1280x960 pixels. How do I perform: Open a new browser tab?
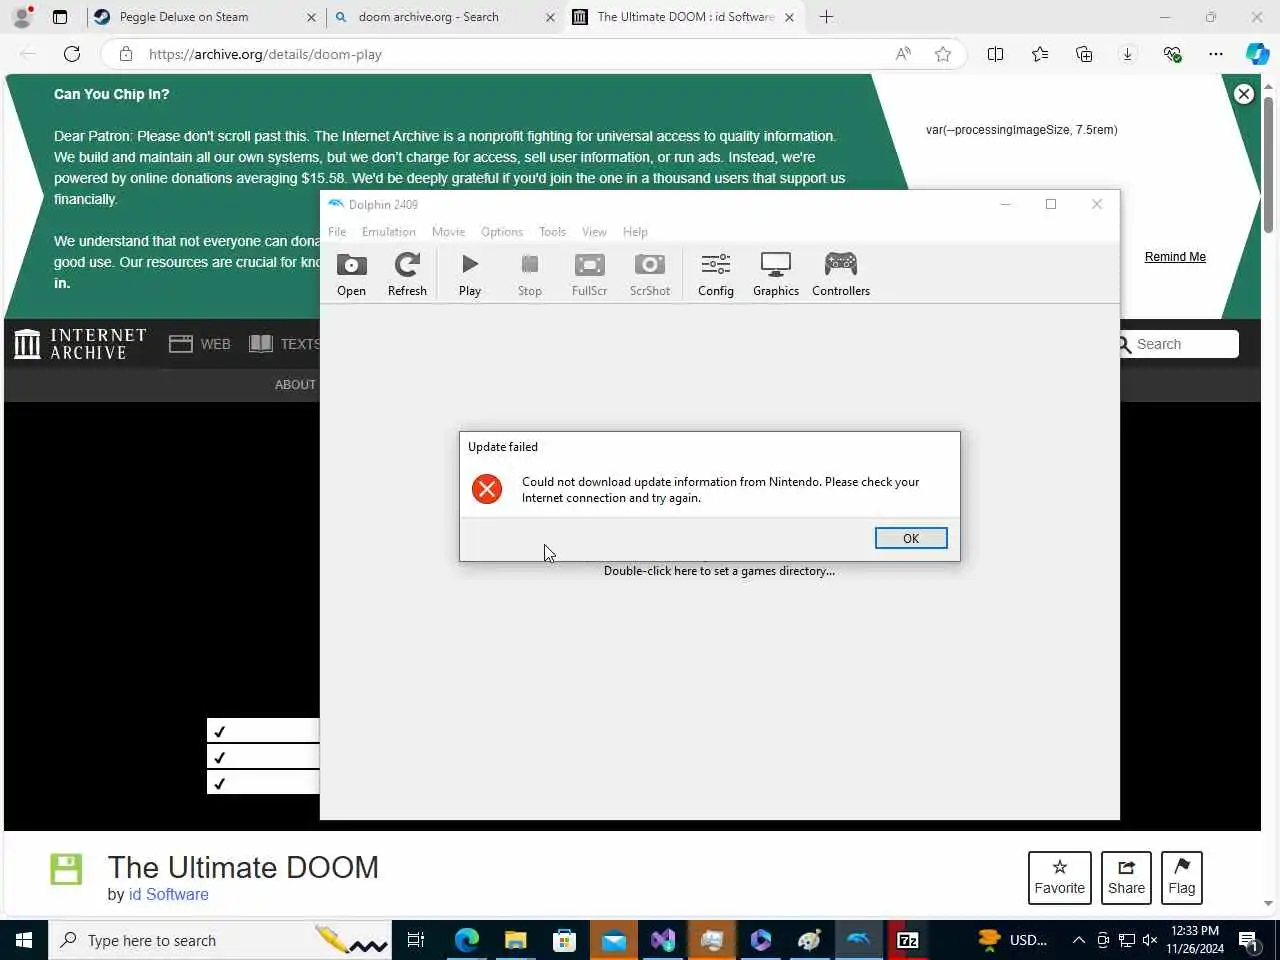pos(826,17)
